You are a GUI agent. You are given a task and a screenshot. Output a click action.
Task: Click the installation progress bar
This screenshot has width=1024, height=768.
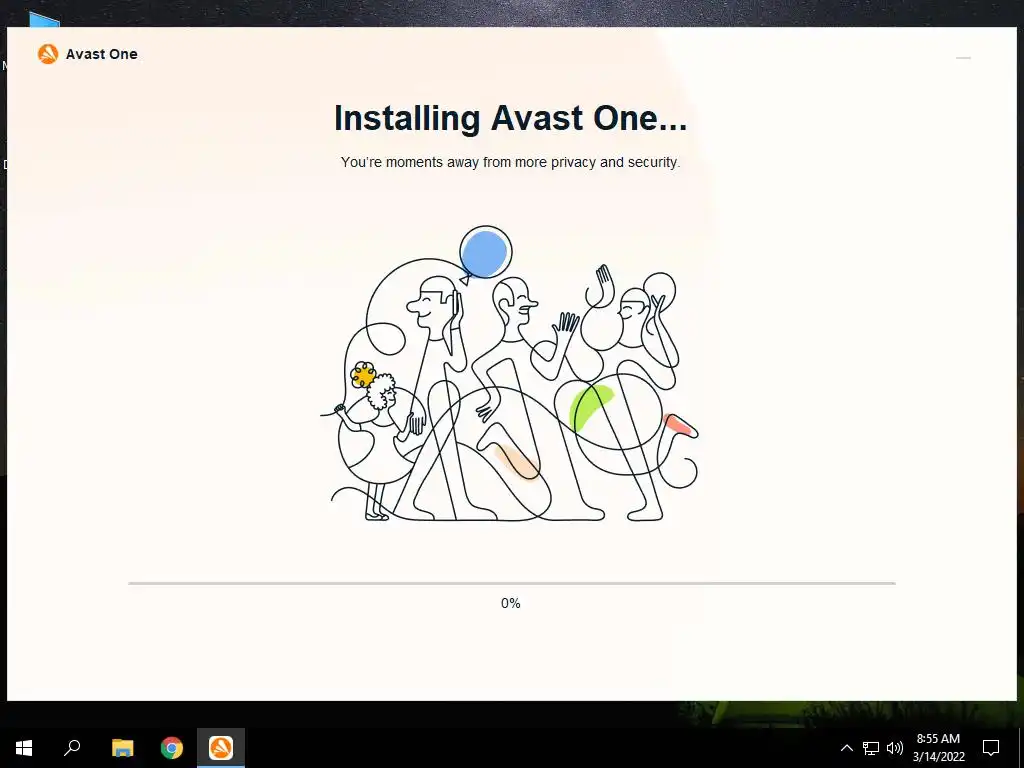point(511,583)
